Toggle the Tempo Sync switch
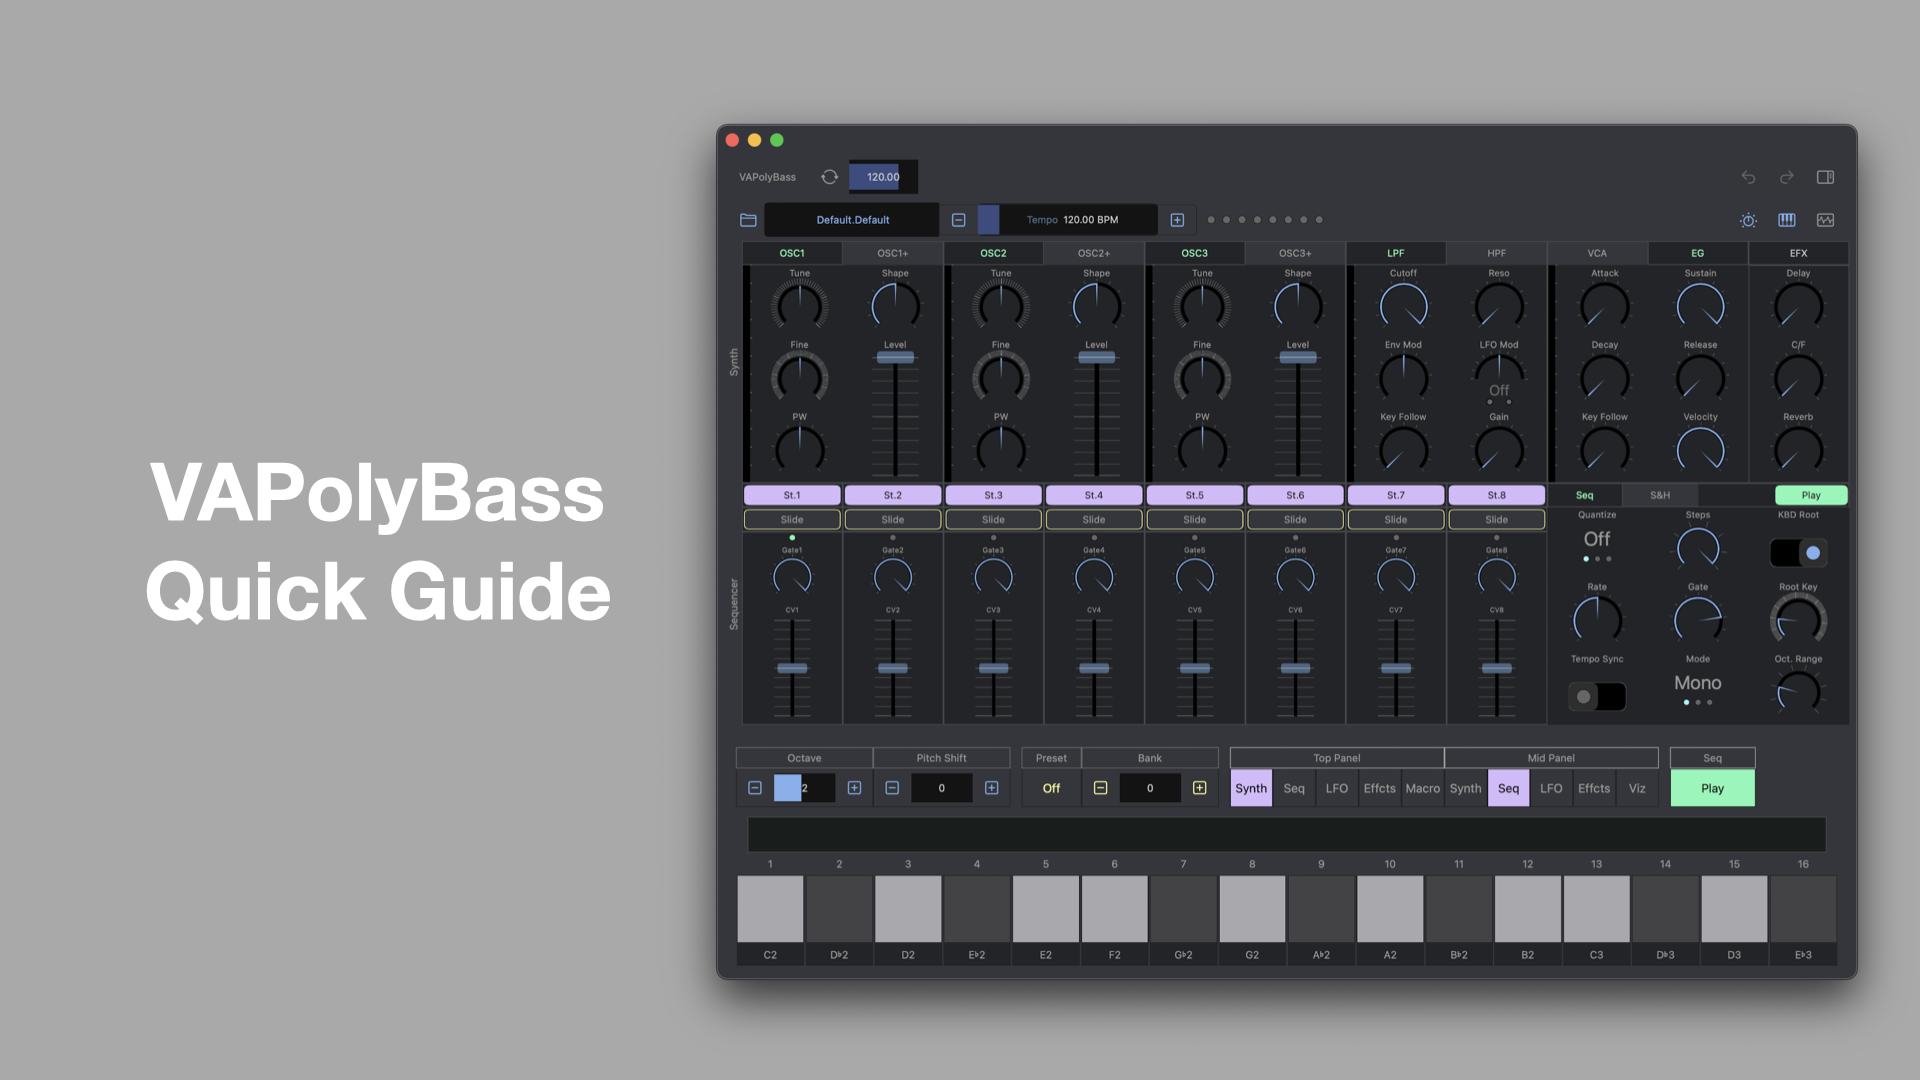Screen dimensions: 1920x1080 pyautogui.click(x=1597, y=696)
